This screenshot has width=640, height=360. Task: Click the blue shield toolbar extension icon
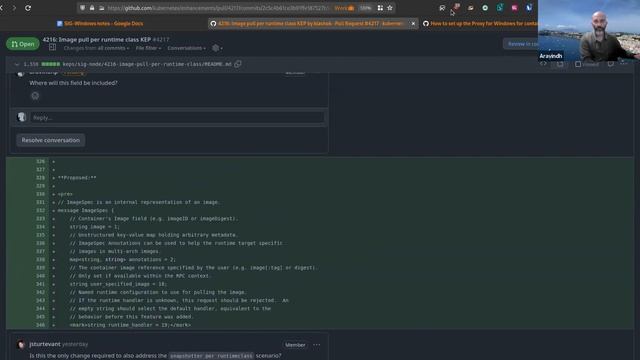point(529,8)
